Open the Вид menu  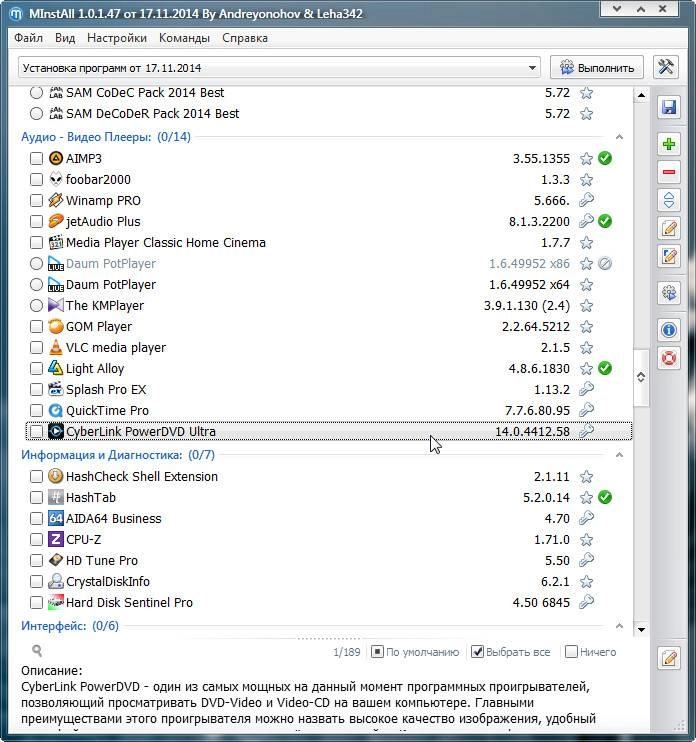[x=65, y=38]
